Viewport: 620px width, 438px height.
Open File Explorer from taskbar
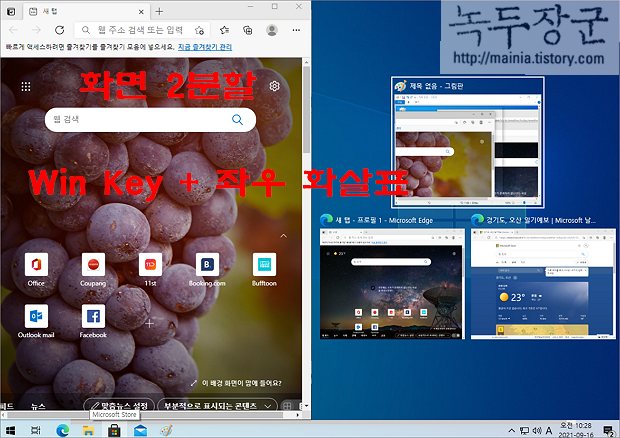(88, 430)
